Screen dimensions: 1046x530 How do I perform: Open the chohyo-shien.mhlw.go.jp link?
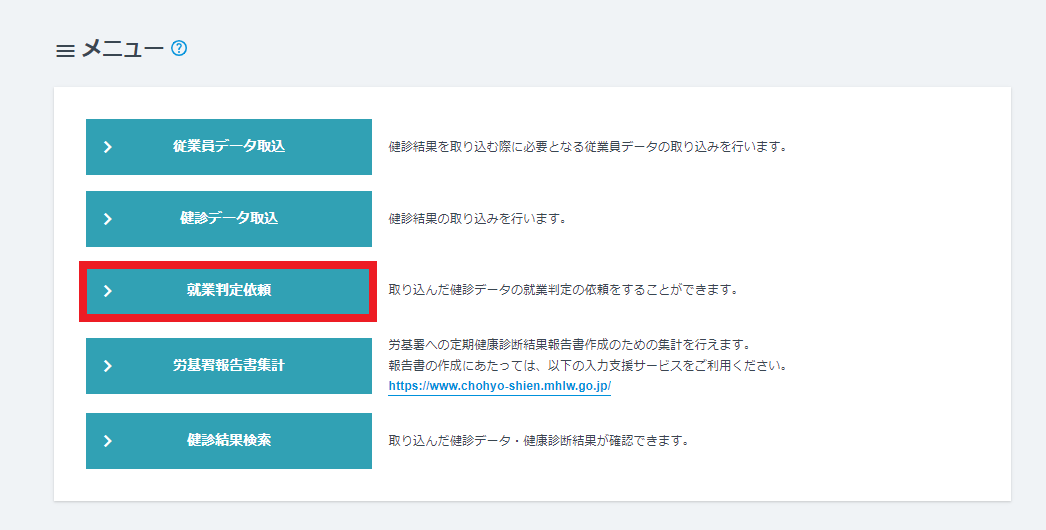click(499, 385)
